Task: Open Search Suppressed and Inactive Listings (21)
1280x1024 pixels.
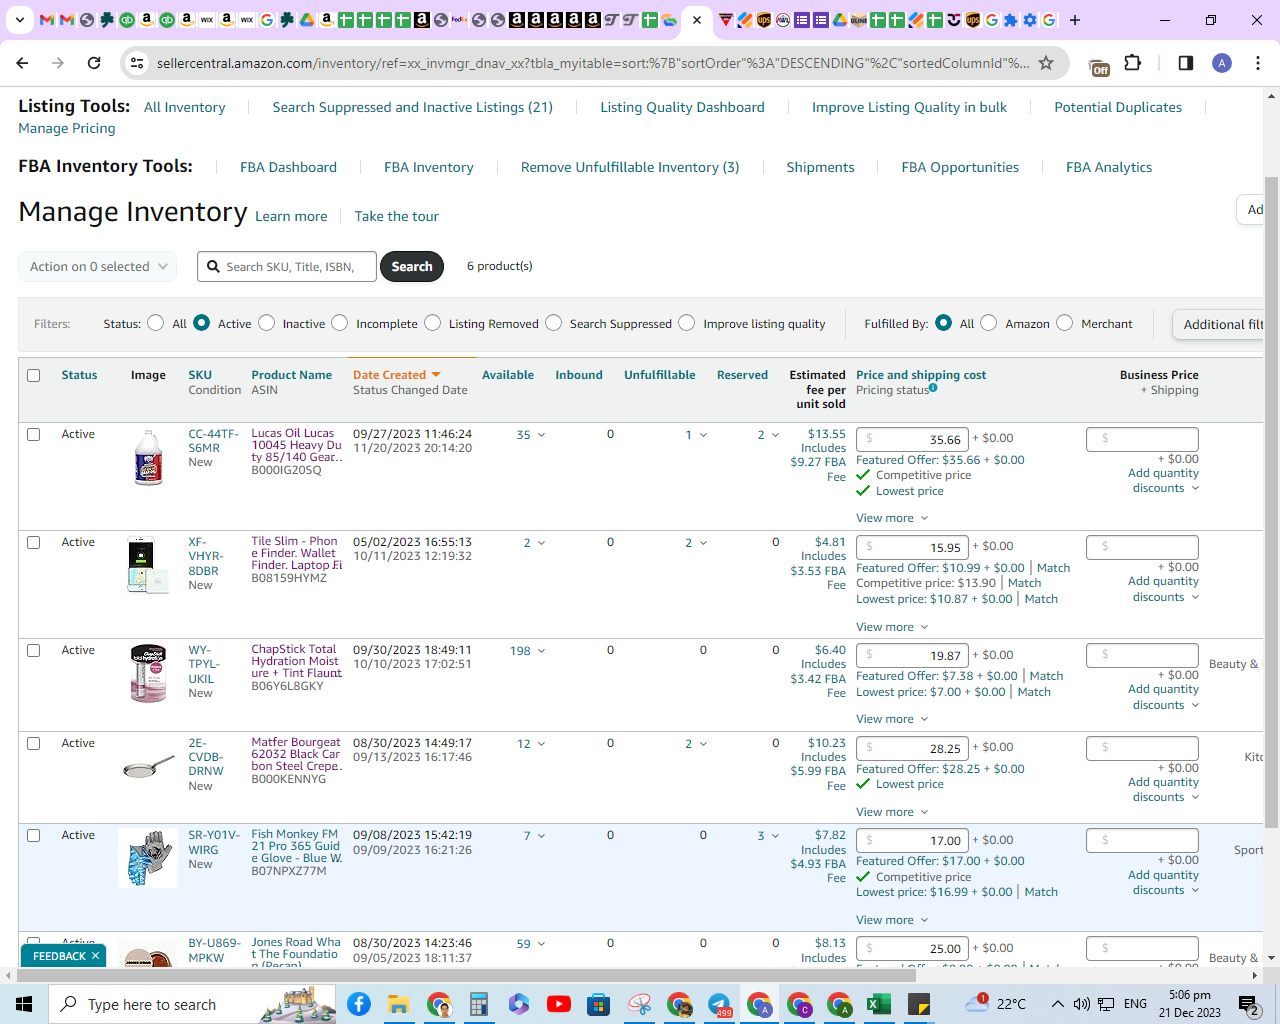Action: click(413, 107)
